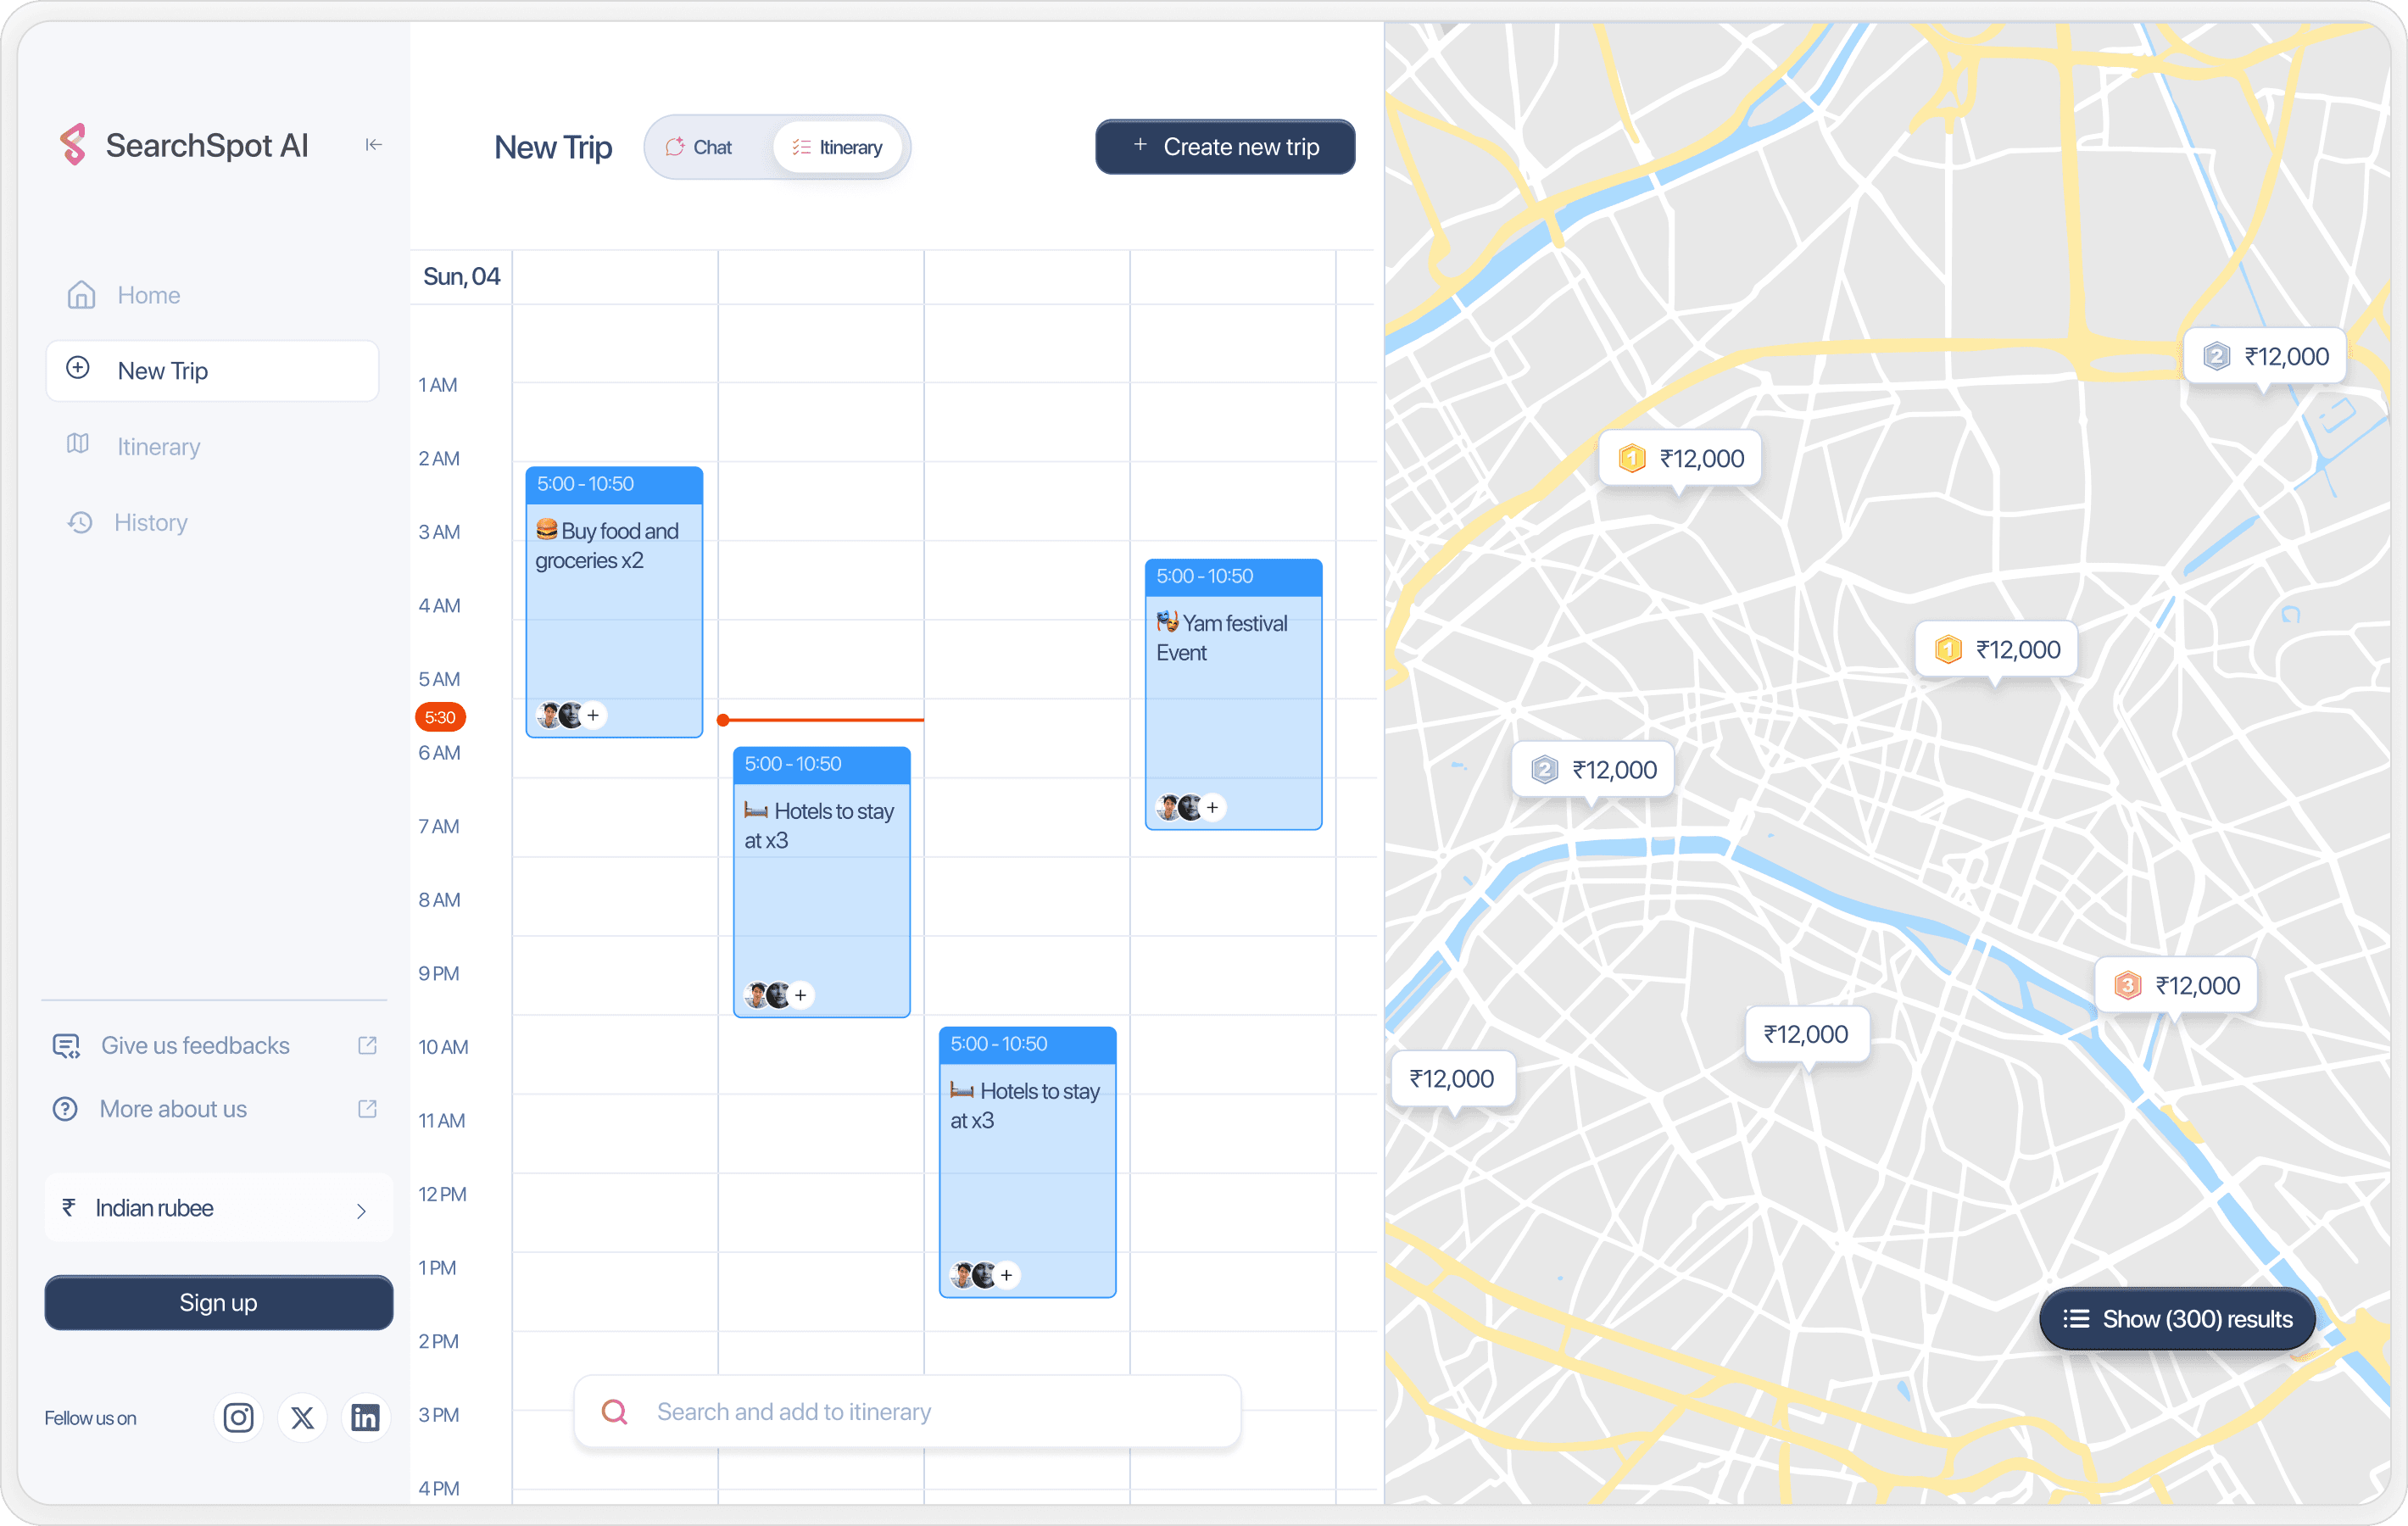This screenshot has width=2408, height=1526.
Task: Open the More about us link
Action: click(173, 1109)
